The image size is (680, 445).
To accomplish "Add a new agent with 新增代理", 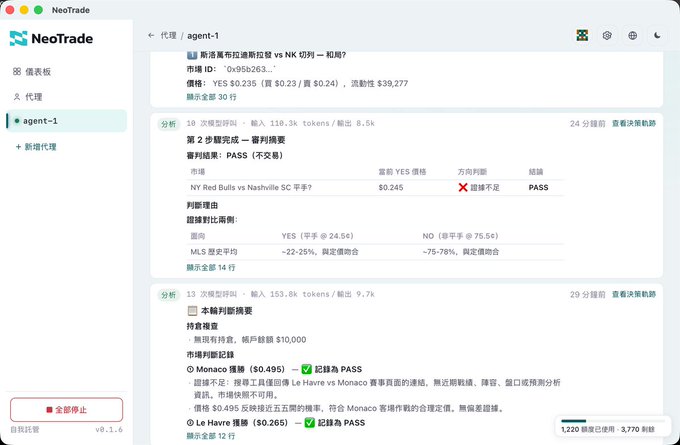I will point(36,147).
